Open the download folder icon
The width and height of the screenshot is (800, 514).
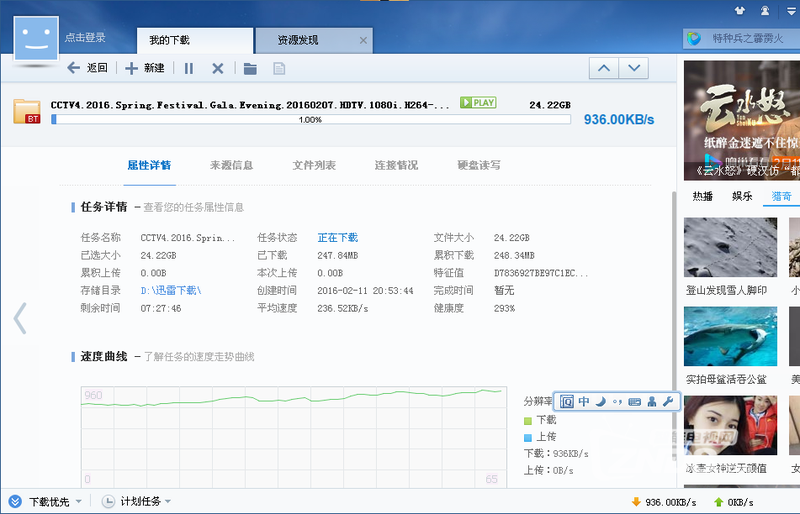coord(250,68)
